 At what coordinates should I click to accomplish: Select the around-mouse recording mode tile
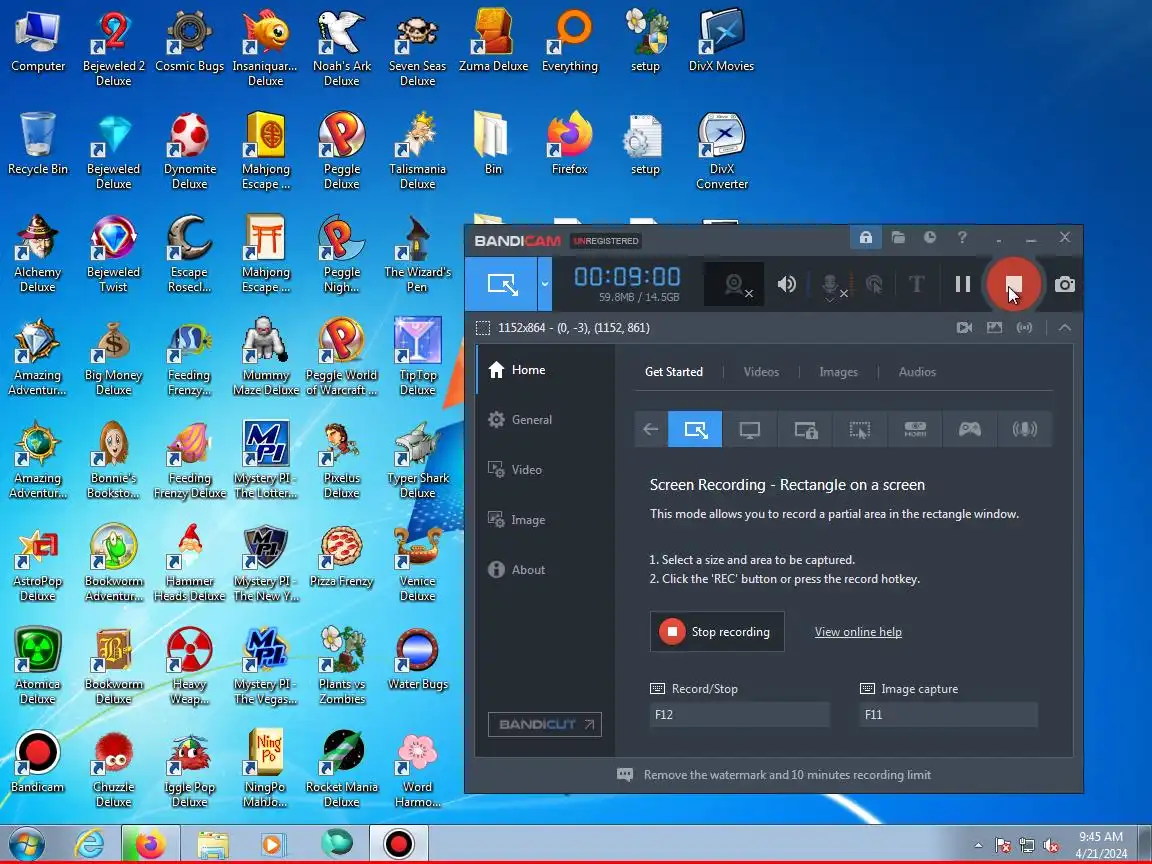(860, 429)
